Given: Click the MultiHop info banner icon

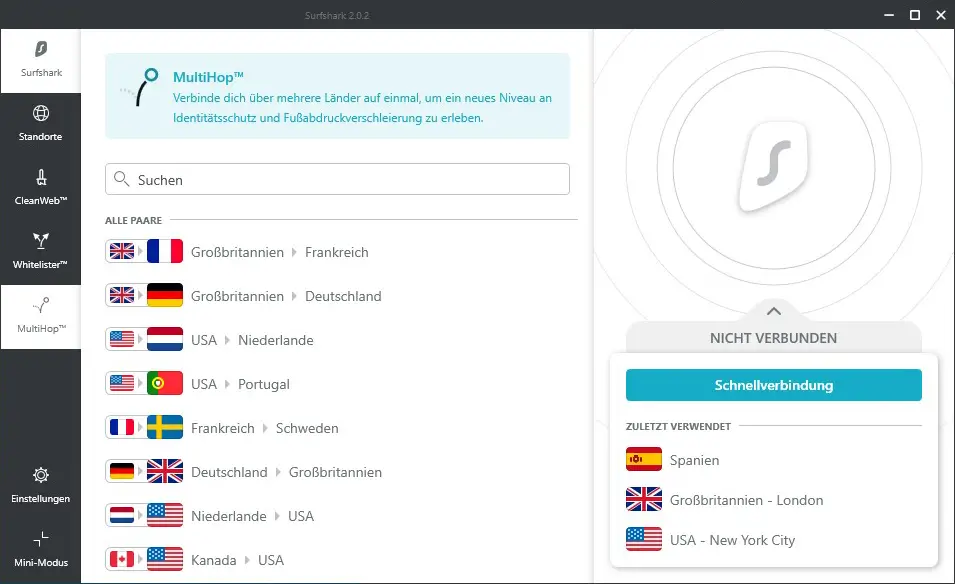Looking at the screenshot, I should pos(141,88).
